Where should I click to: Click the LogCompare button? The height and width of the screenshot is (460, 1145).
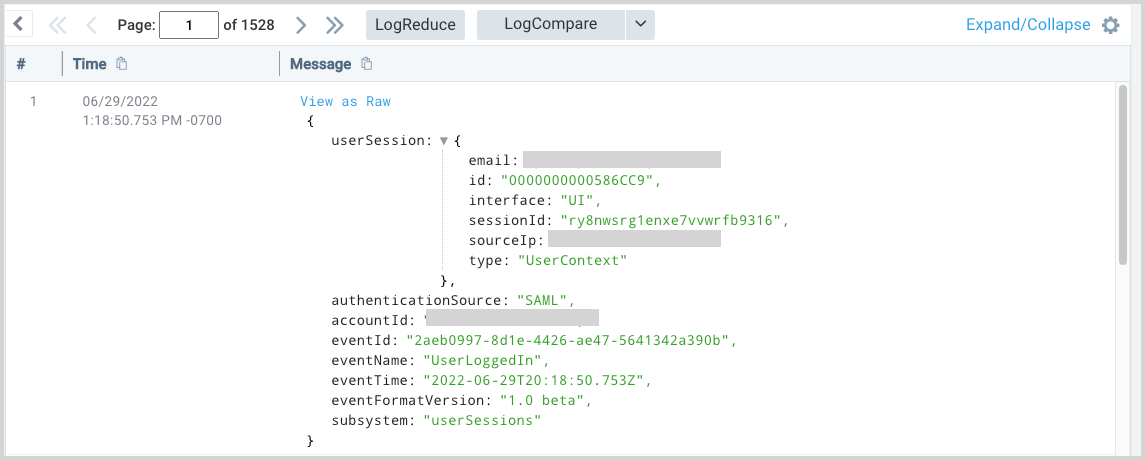(x=551, y=25)
